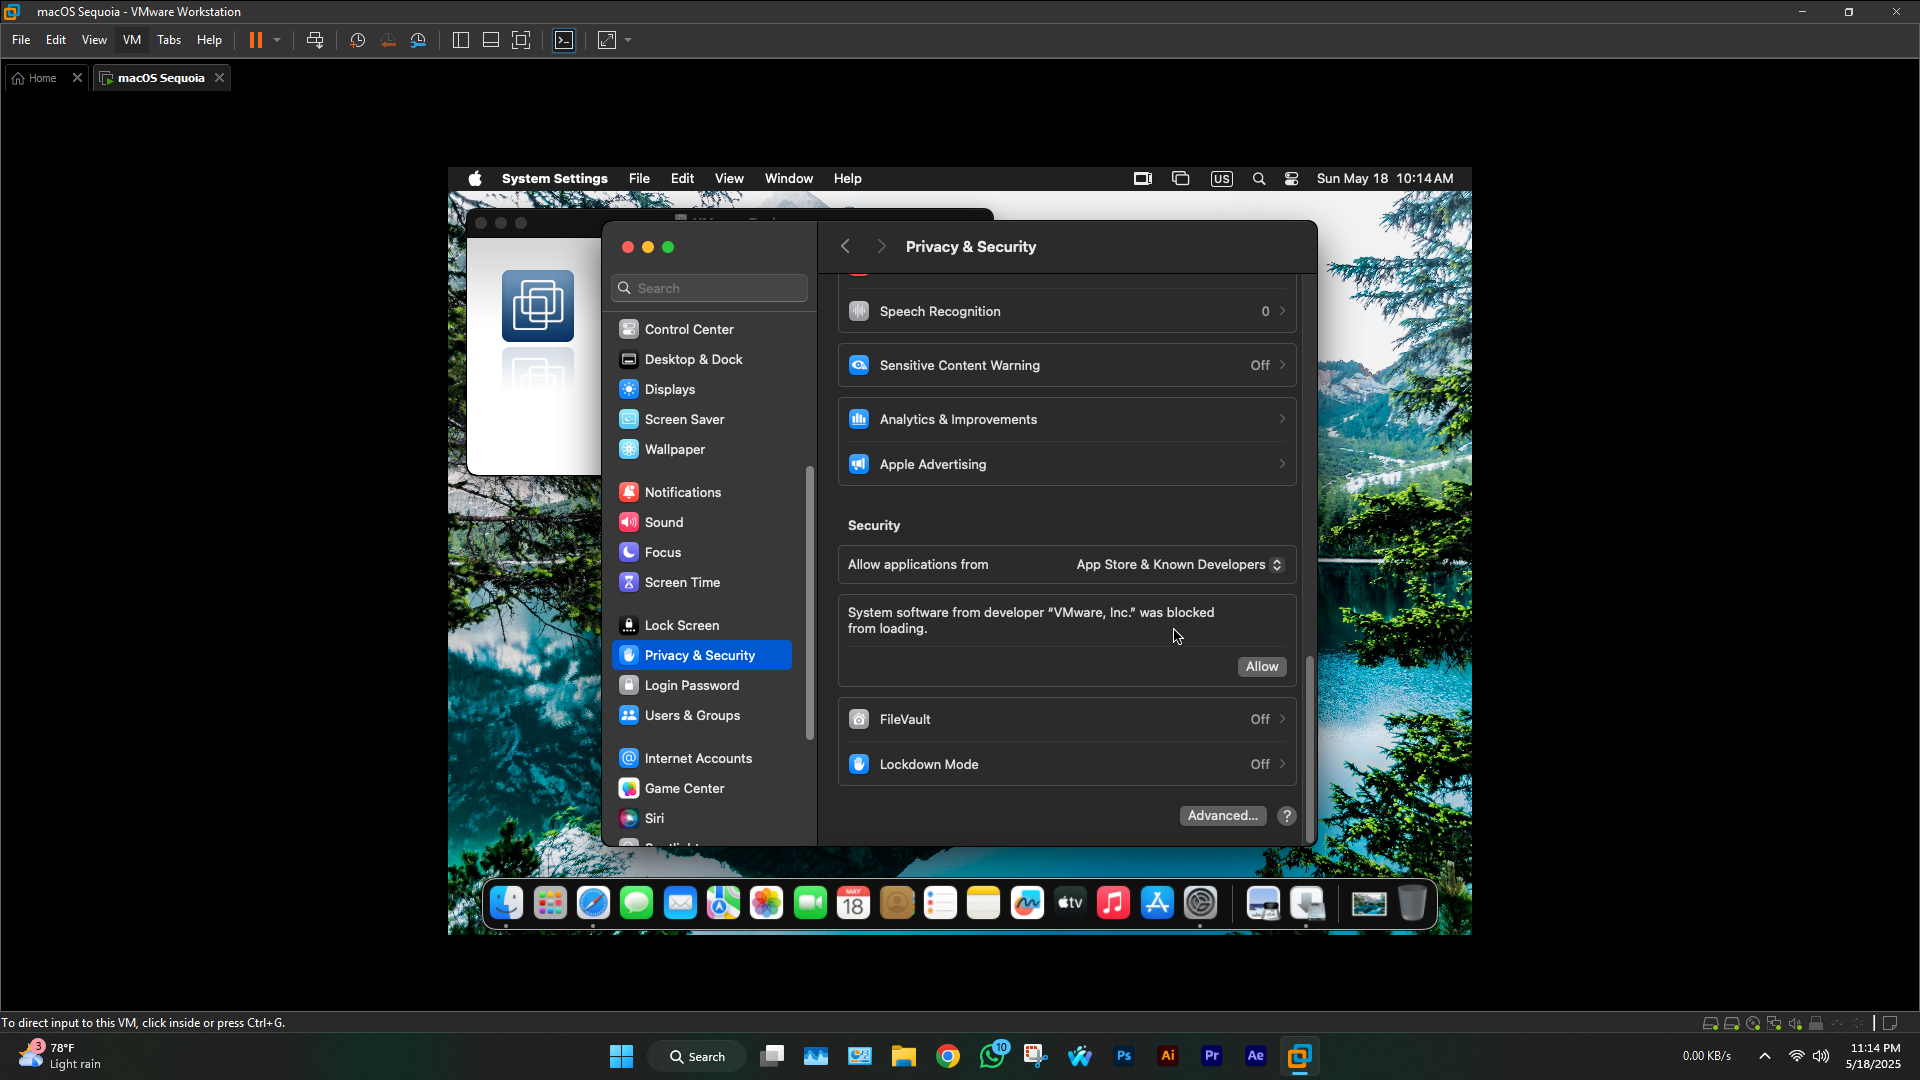Open the Music app in the dock
Image resolution: width=1920 pixels, height=1080 pixels.
click(x=1113, y=903)
